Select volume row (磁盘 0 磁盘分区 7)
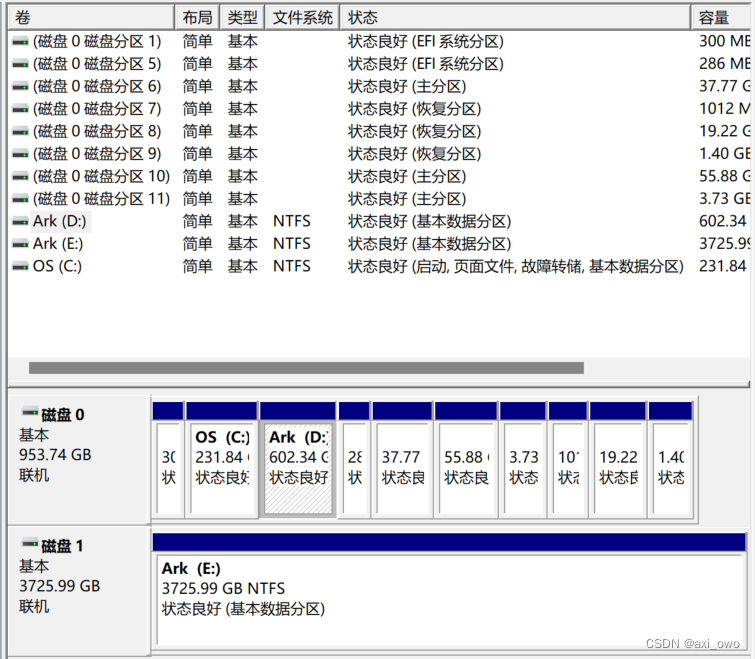 pos(380,109)
